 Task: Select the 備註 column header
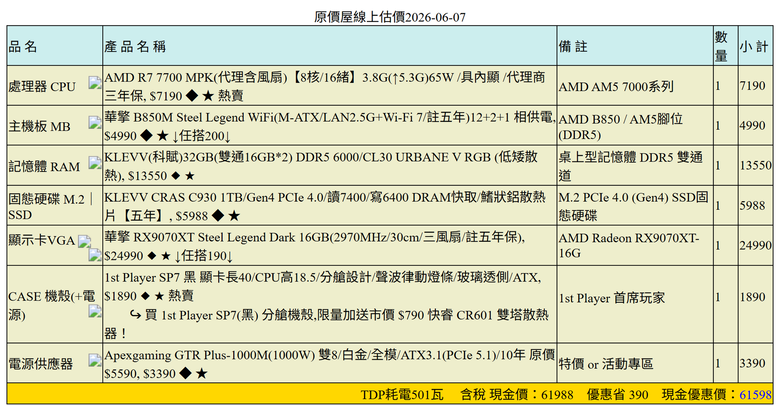tap(573, 46)
